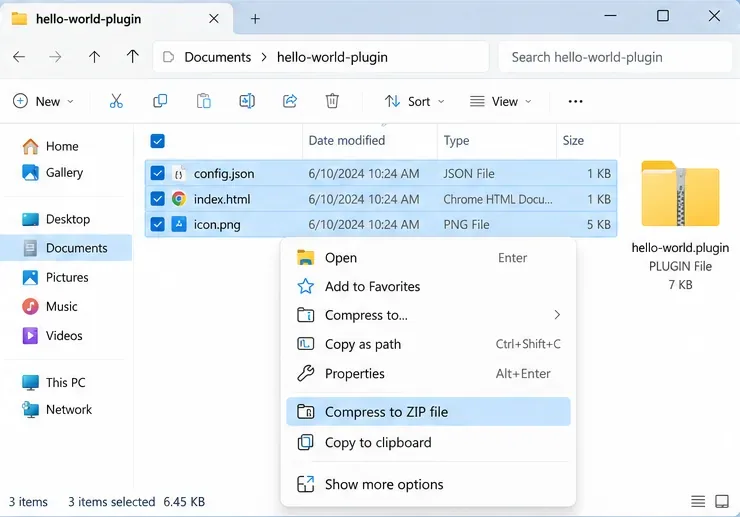Open the View dropdown
The width and height of the screenshot is (740, 517).
[501, 101]
